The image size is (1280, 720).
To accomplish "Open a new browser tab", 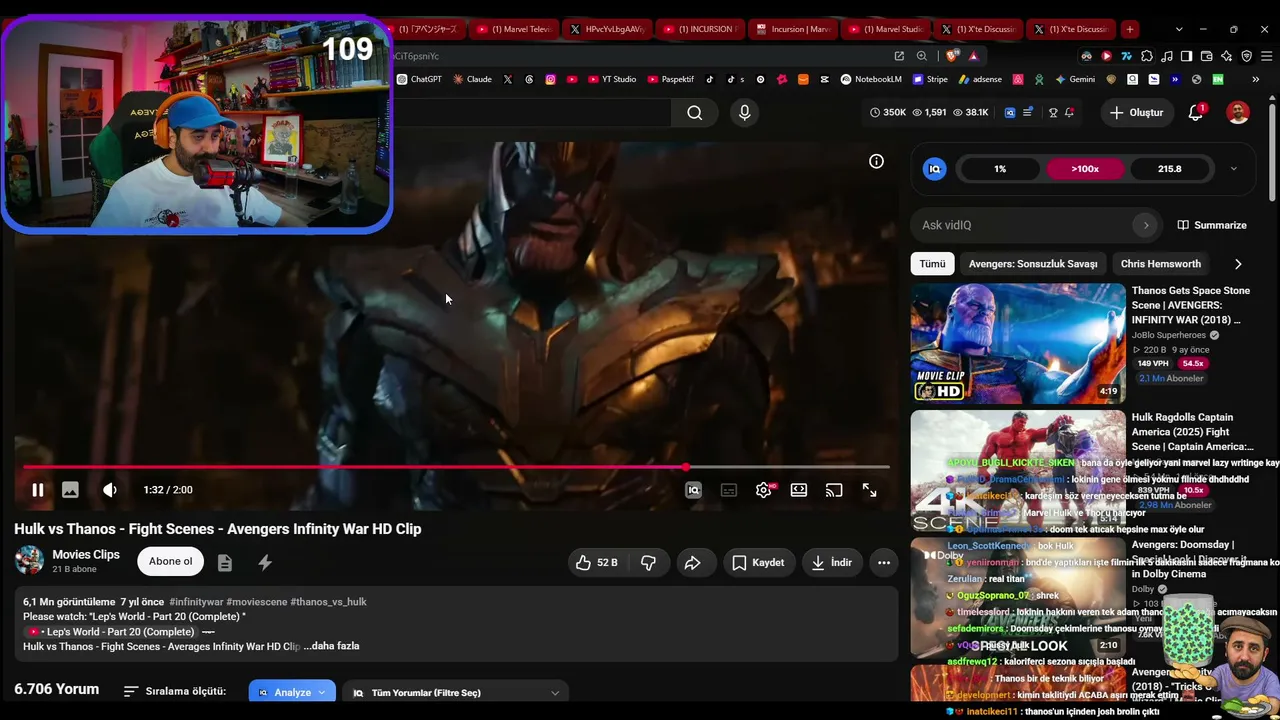I will coord(1130,29).
